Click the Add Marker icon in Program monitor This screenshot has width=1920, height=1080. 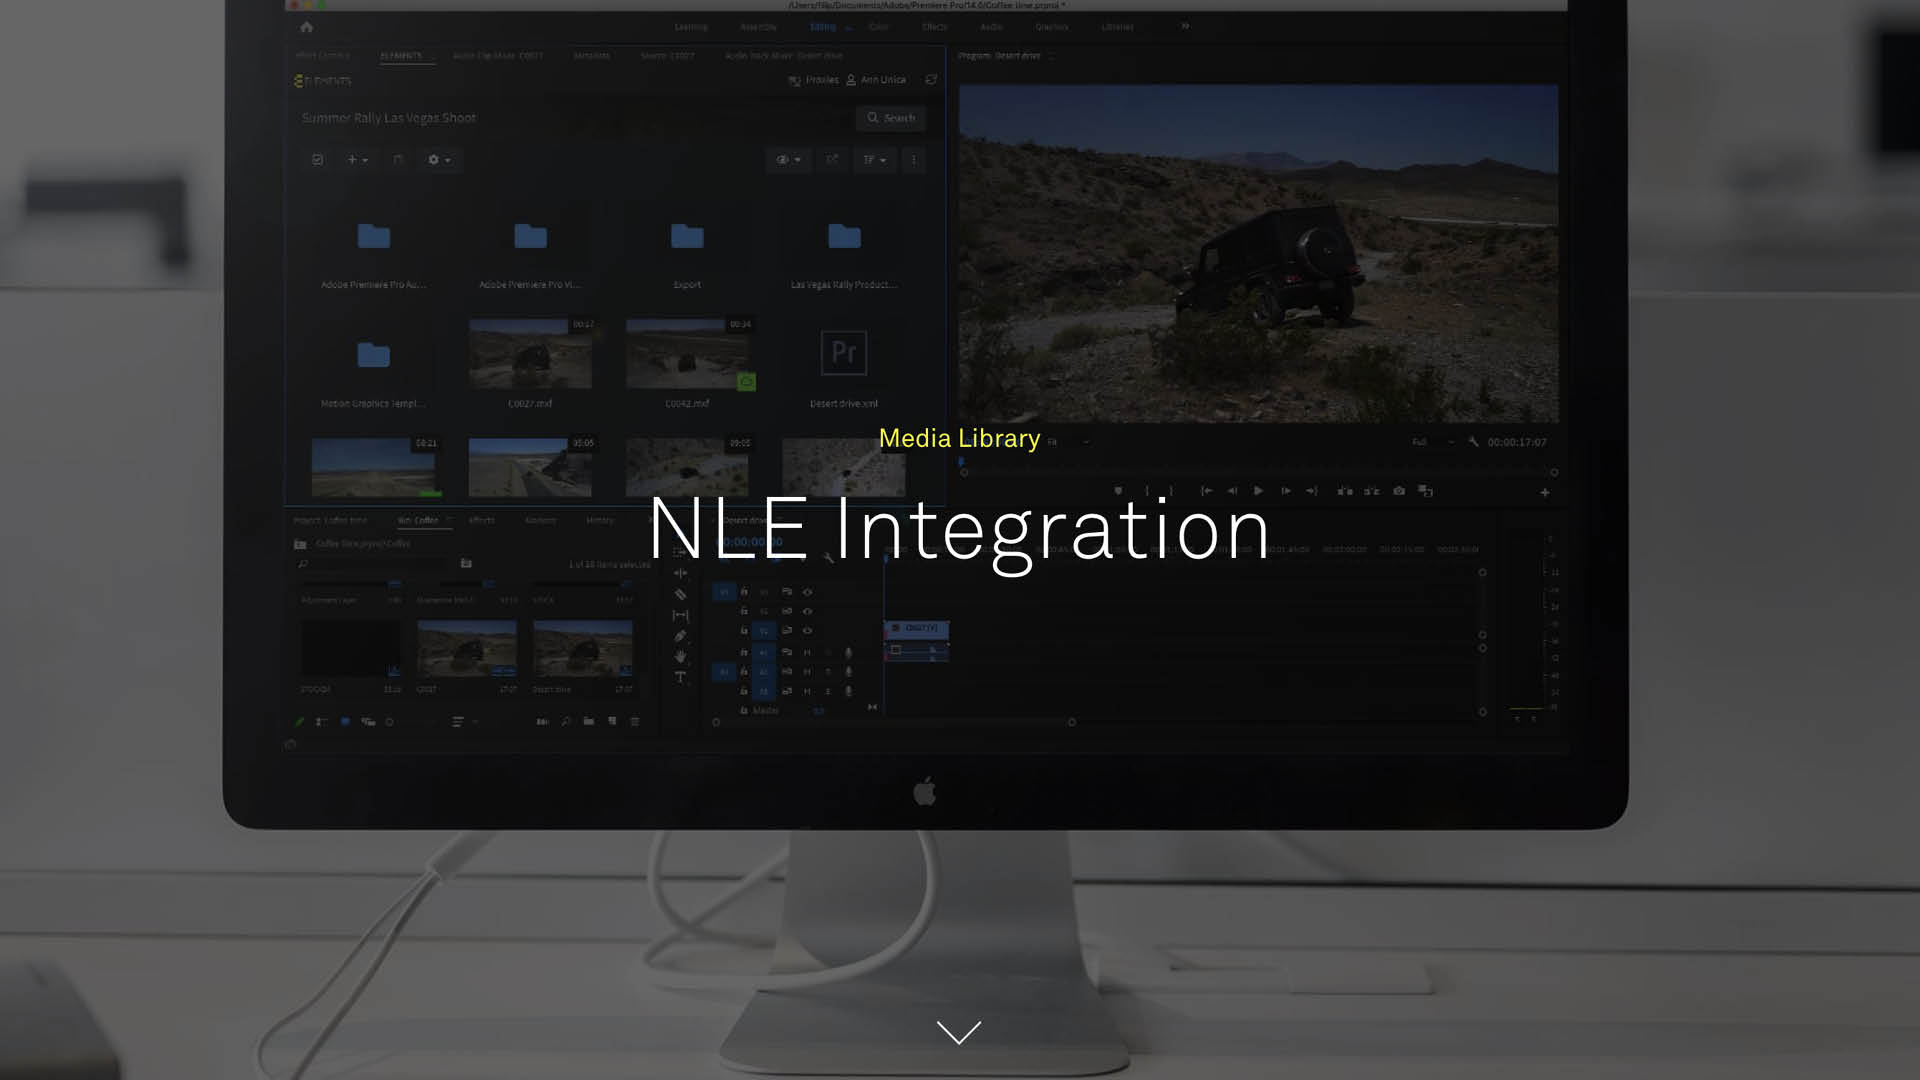tap(1118, 491)
